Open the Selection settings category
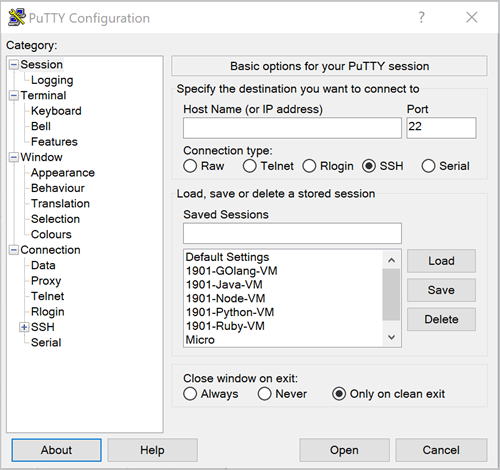This screenshot has width=500, height=470. click(55, 219)
